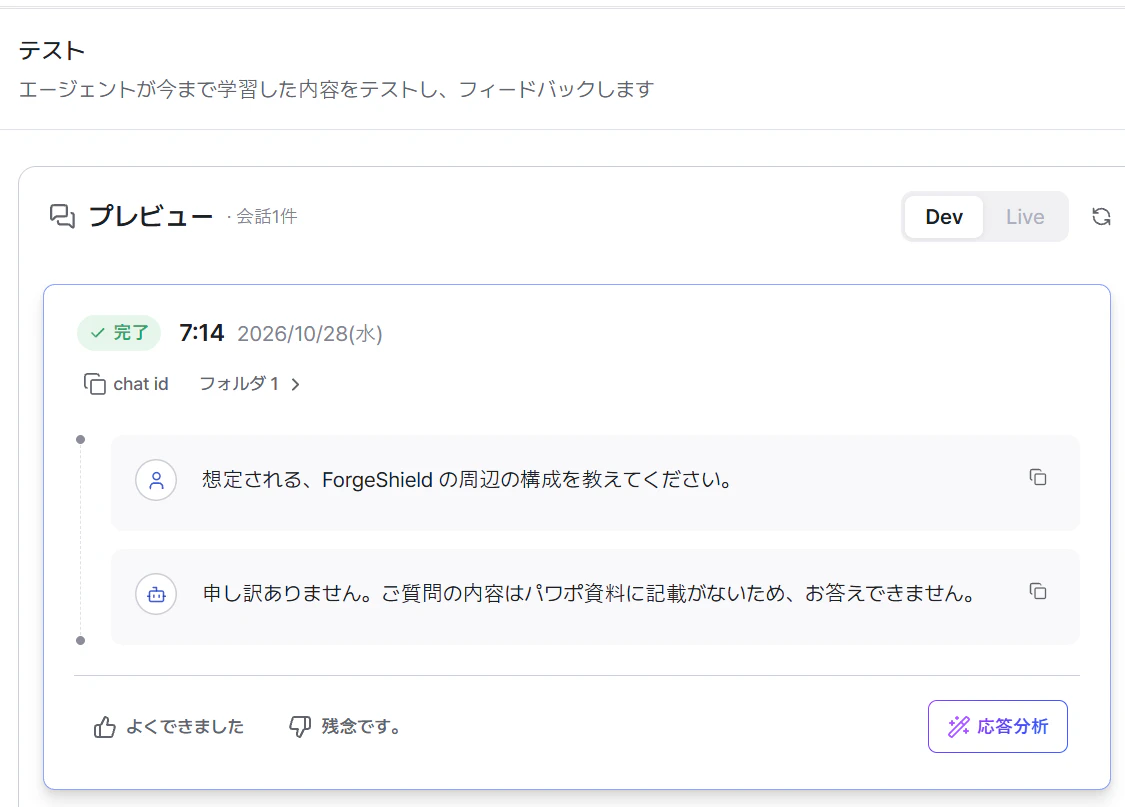Viewport: 1125px width, 807px height.
Task: Click the bot reply starting 申し訳ありません
Action: click(x=589, y=593)
